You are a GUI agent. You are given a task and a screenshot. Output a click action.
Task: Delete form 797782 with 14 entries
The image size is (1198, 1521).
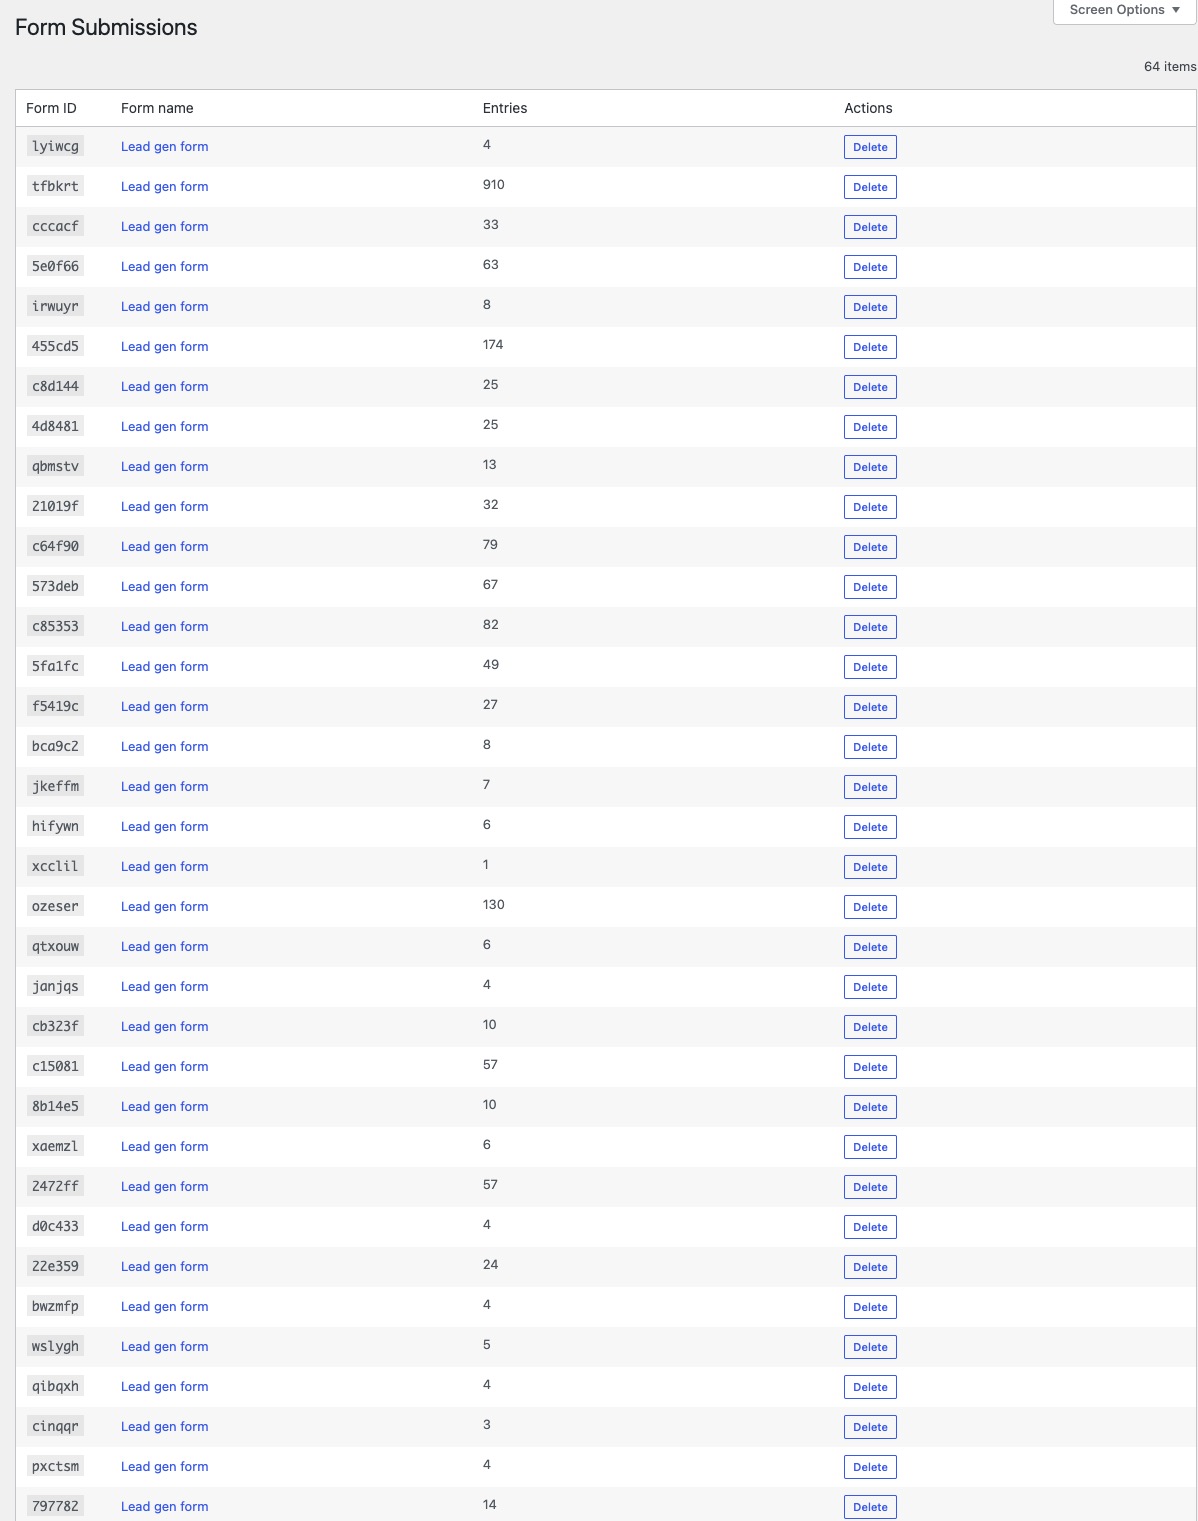[x=870, y=1507]
